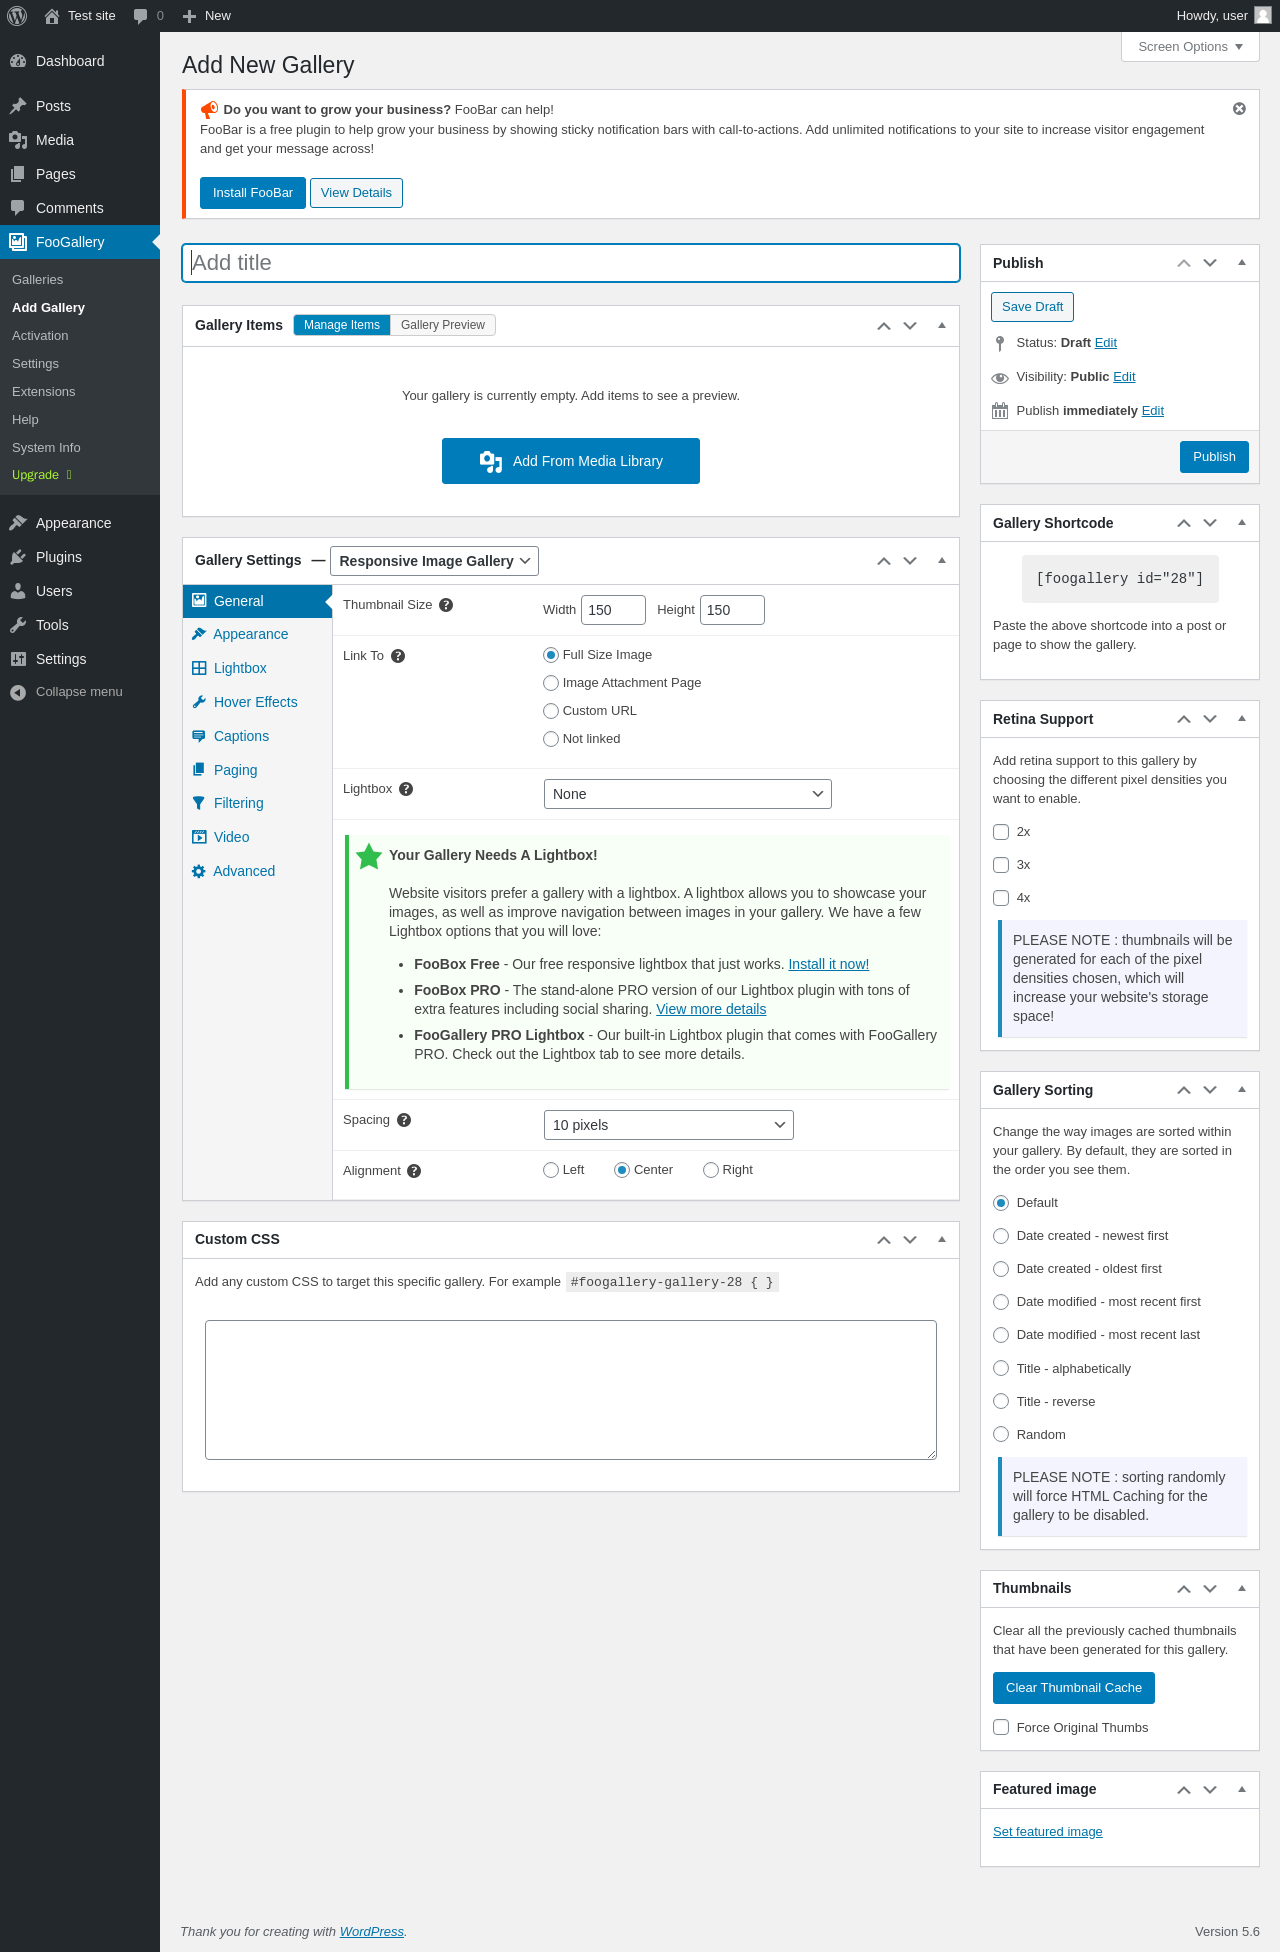Click the Media icon in sidebar
Image resolution: width=1280 pixels, height=1952 pixels.
pos(18,140)
